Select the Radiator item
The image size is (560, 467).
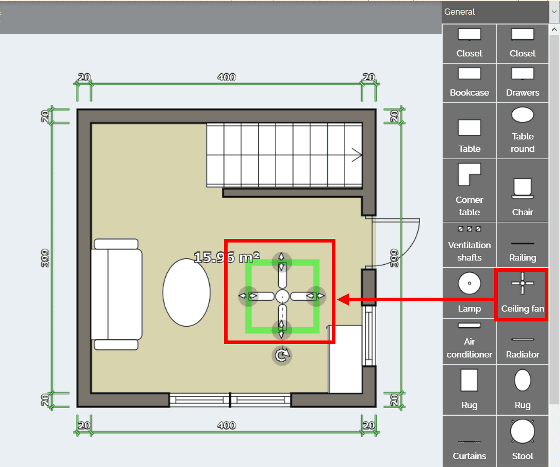pyautogui.click(x=522, y=342)
